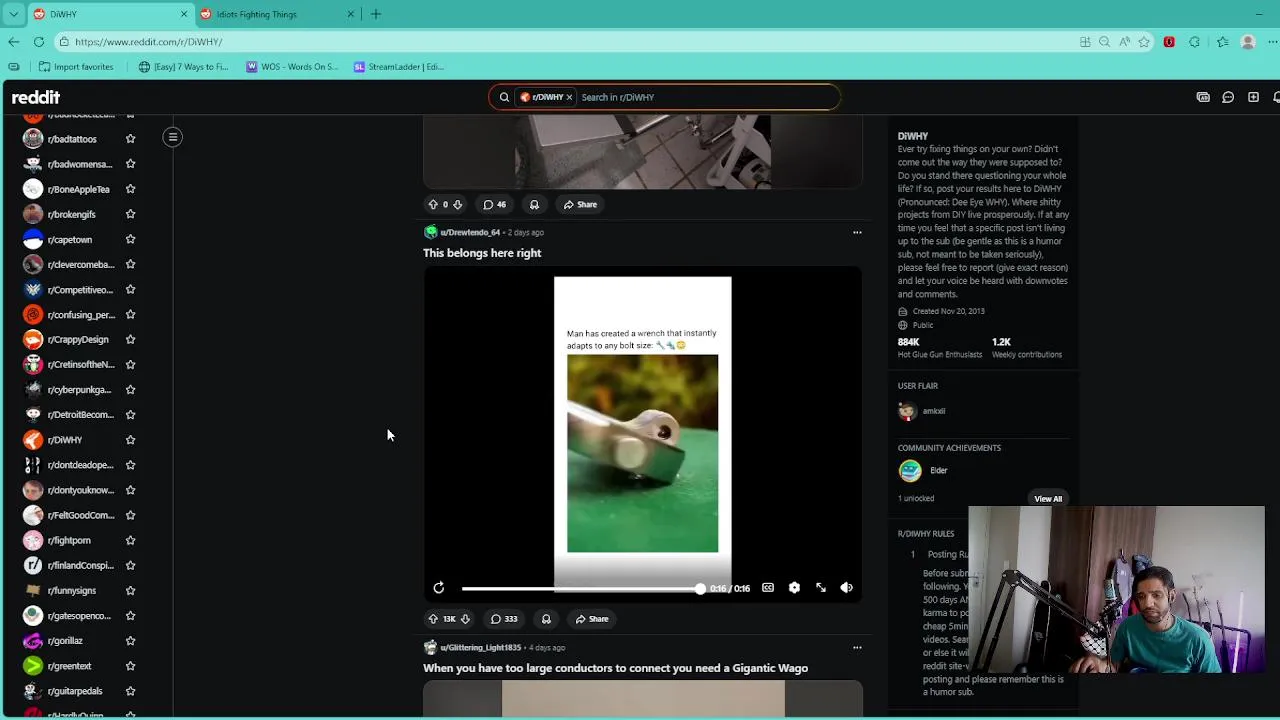Image resolution: width=1280 pixels, height=720 pixels.
Task: Open more options for Glittering_Light1835 post
Action: tap(857, 647)
